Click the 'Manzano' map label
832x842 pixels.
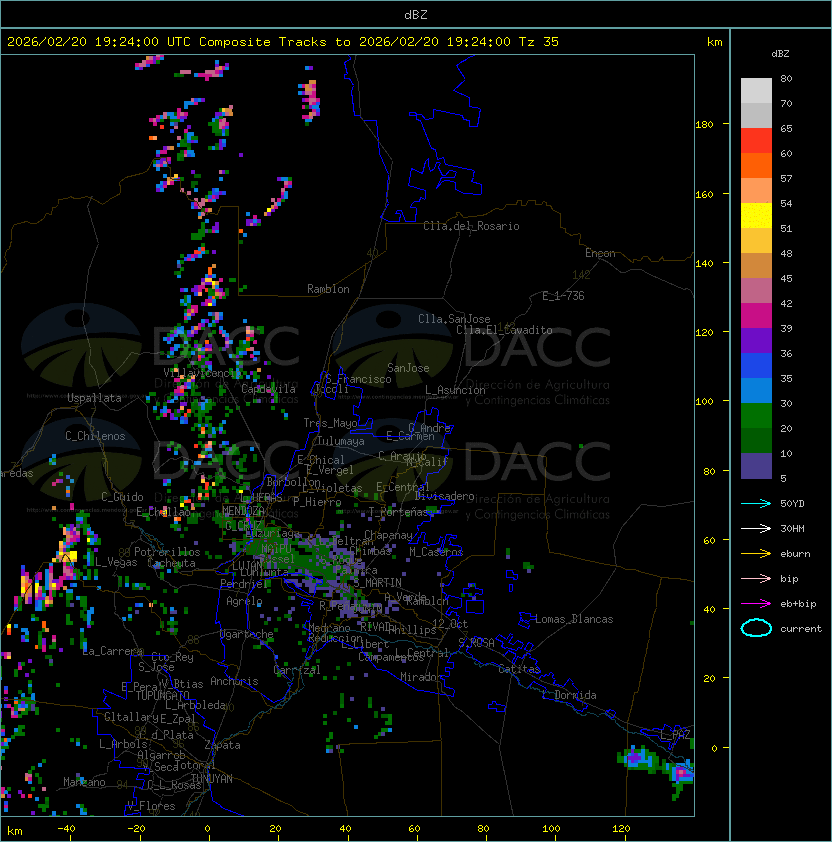84,782
